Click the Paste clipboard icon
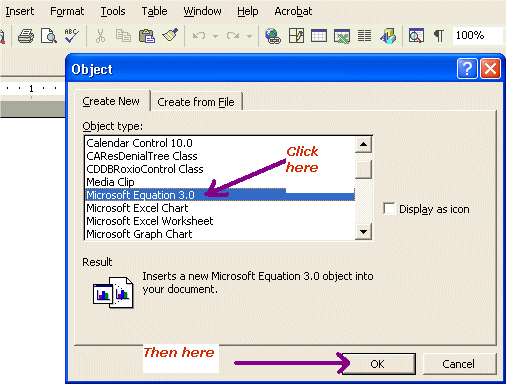The height and width of the screenshot is (386, 506). 146,36
